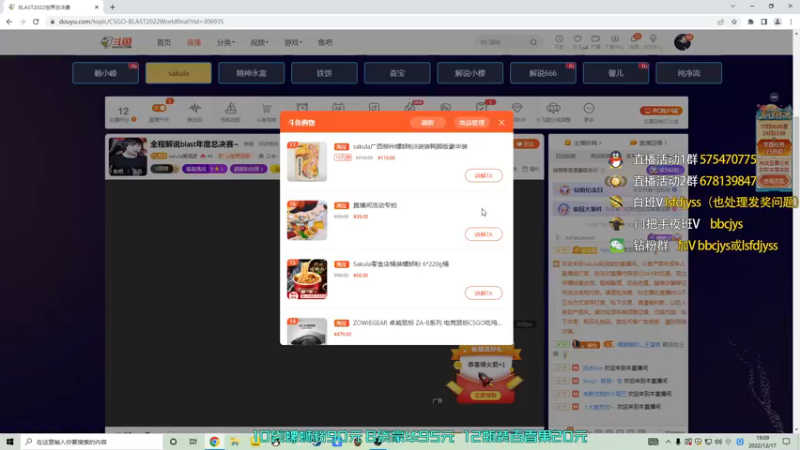This screenshot has height=450, width=800.
Task: Open thumbnail of item 15 barrel noodles
Action: click(307, 279)
